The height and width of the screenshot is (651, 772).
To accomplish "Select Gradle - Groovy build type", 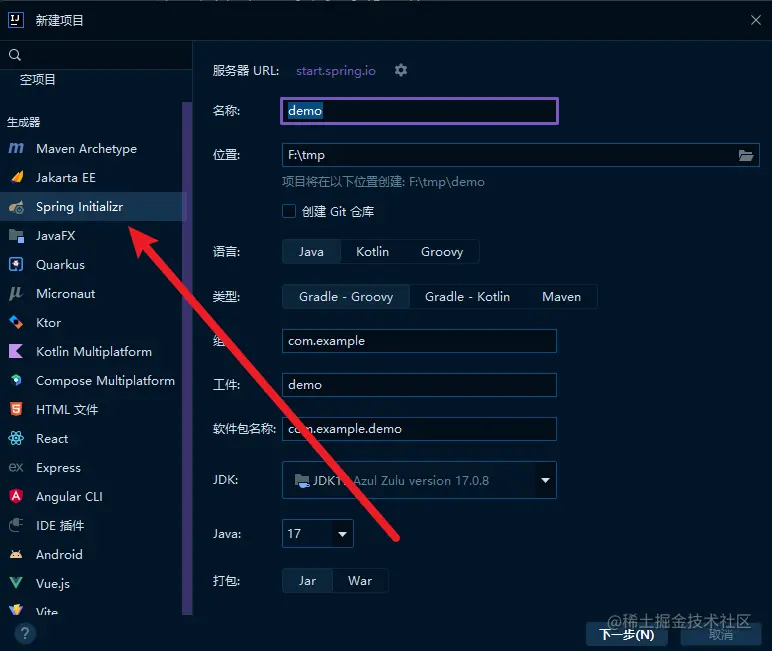I will pyautogui.click(x=346, y=296).
